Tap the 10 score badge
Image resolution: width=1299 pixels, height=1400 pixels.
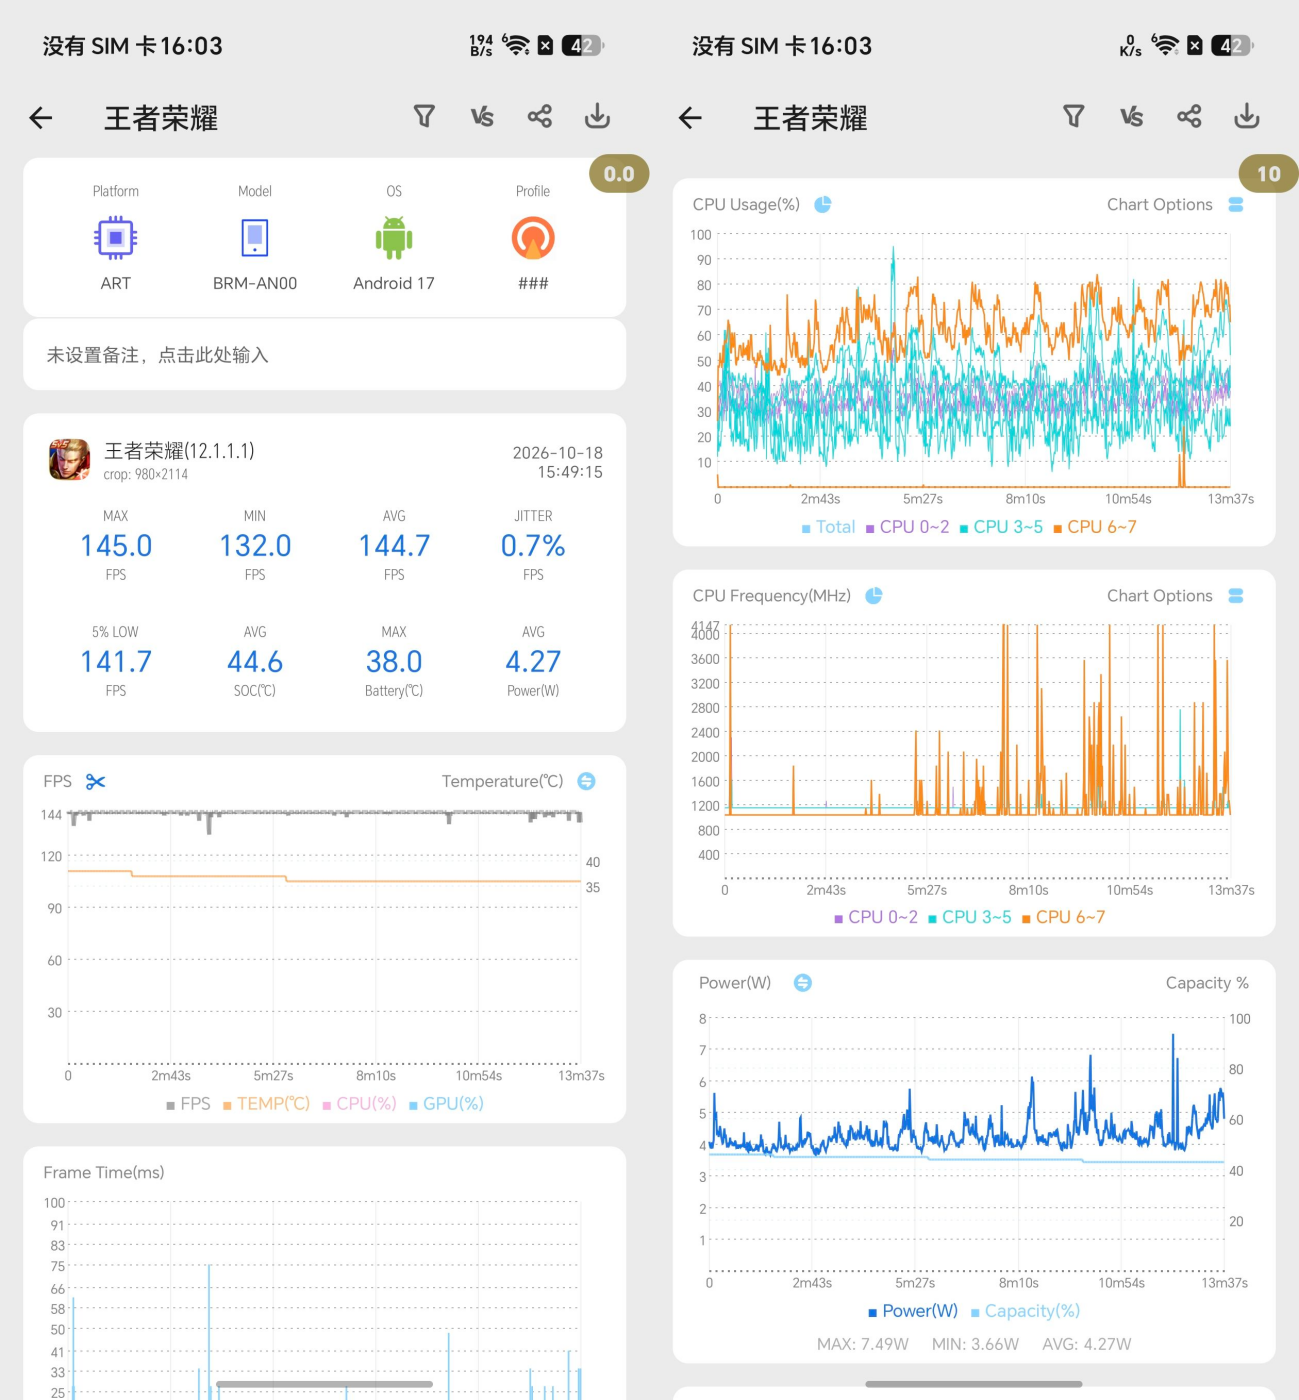coord(1268,174)
